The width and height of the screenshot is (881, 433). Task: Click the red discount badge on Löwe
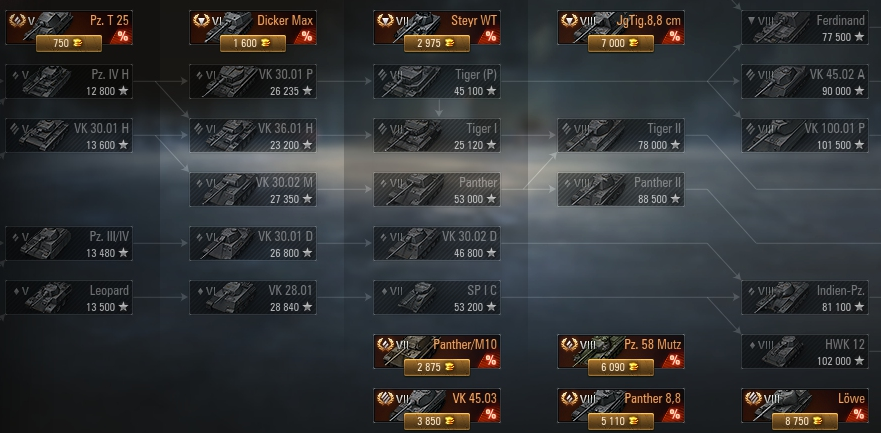[x=858, y=414]
